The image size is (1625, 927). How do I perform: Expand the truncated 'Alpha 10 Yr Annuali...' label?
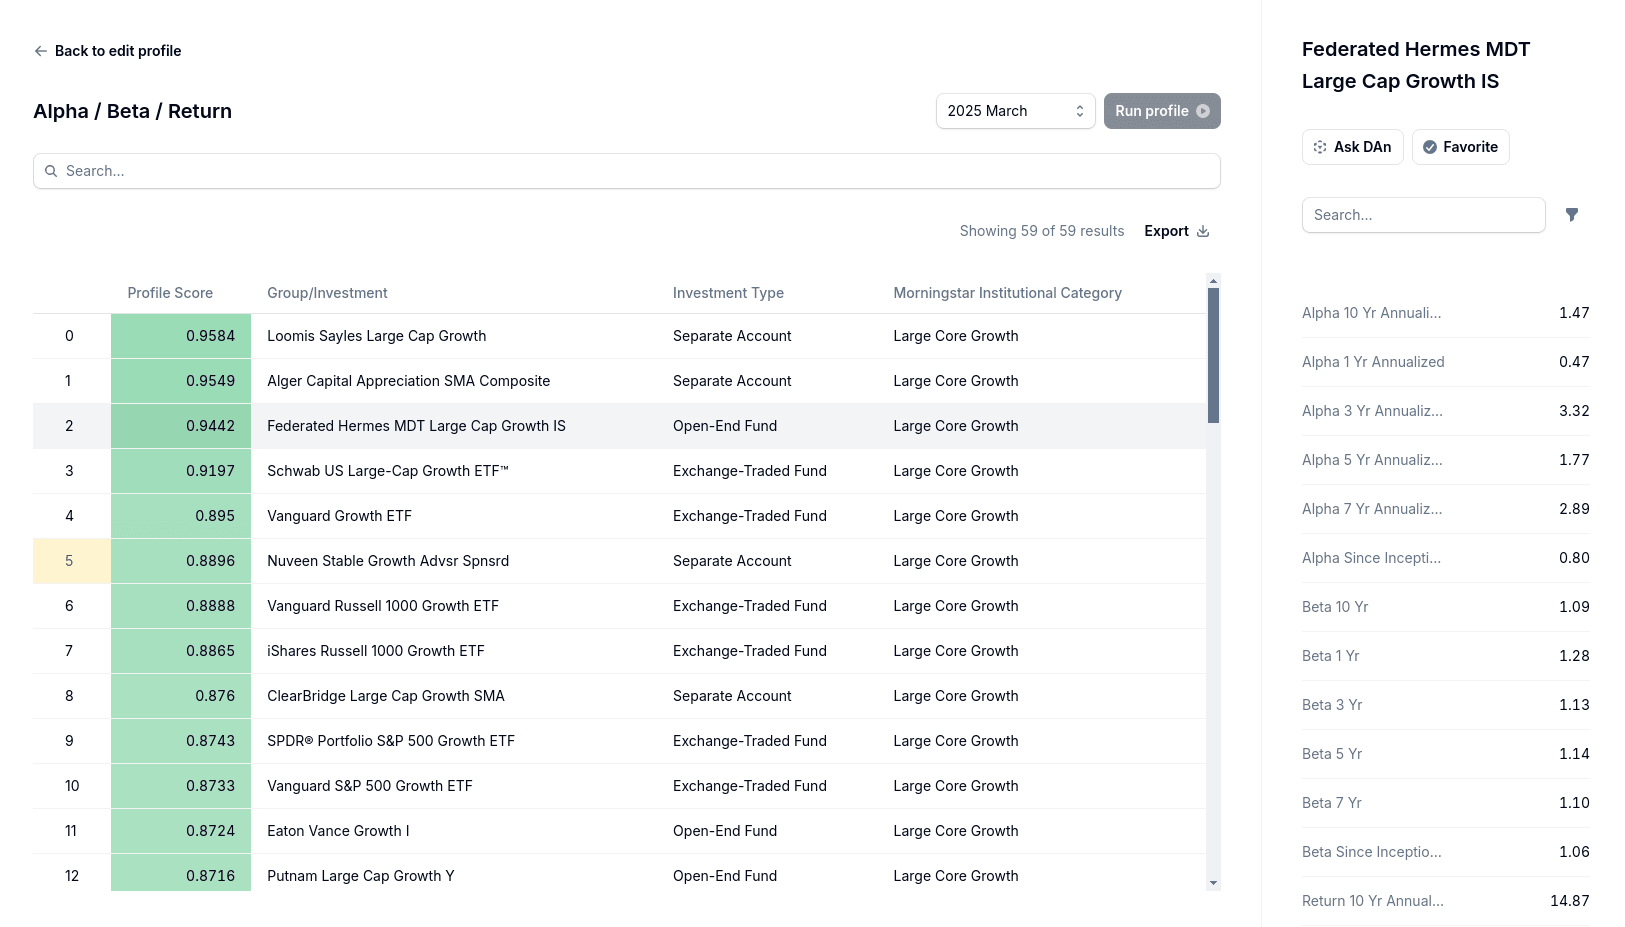[x=1371, y=312]
